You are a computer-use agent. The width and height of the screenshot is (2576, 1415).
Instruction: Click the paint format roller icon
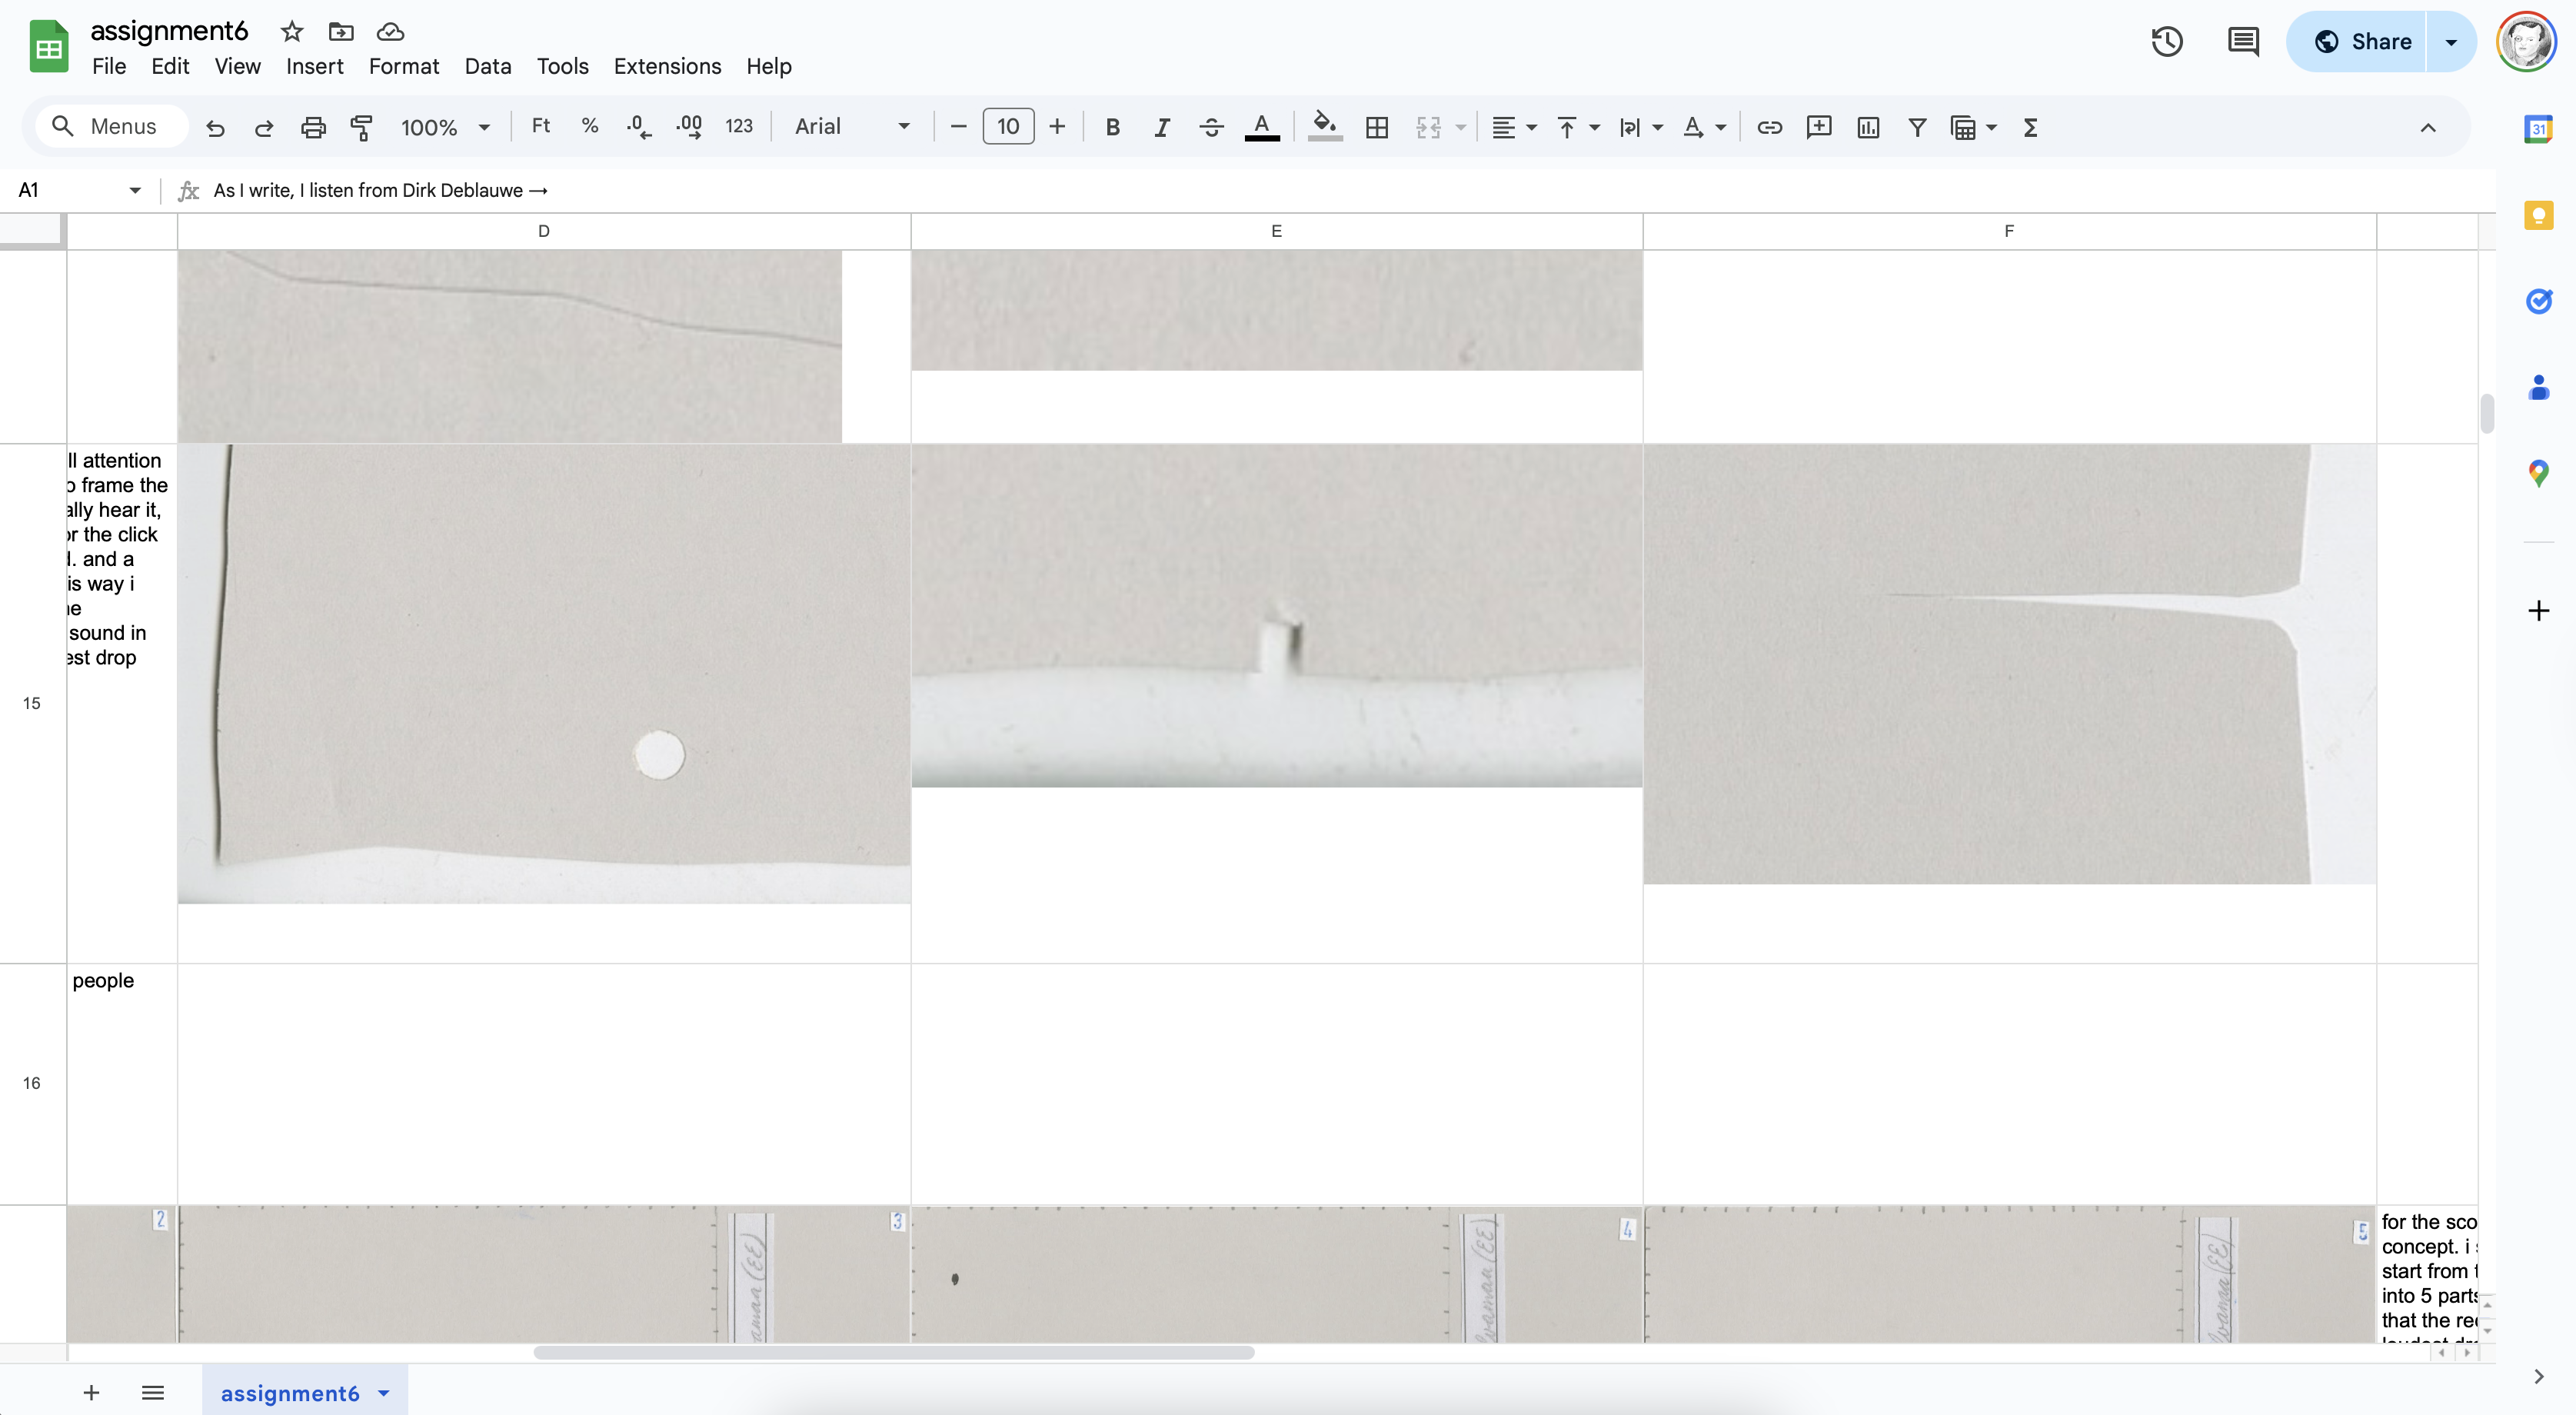[361, 127]
